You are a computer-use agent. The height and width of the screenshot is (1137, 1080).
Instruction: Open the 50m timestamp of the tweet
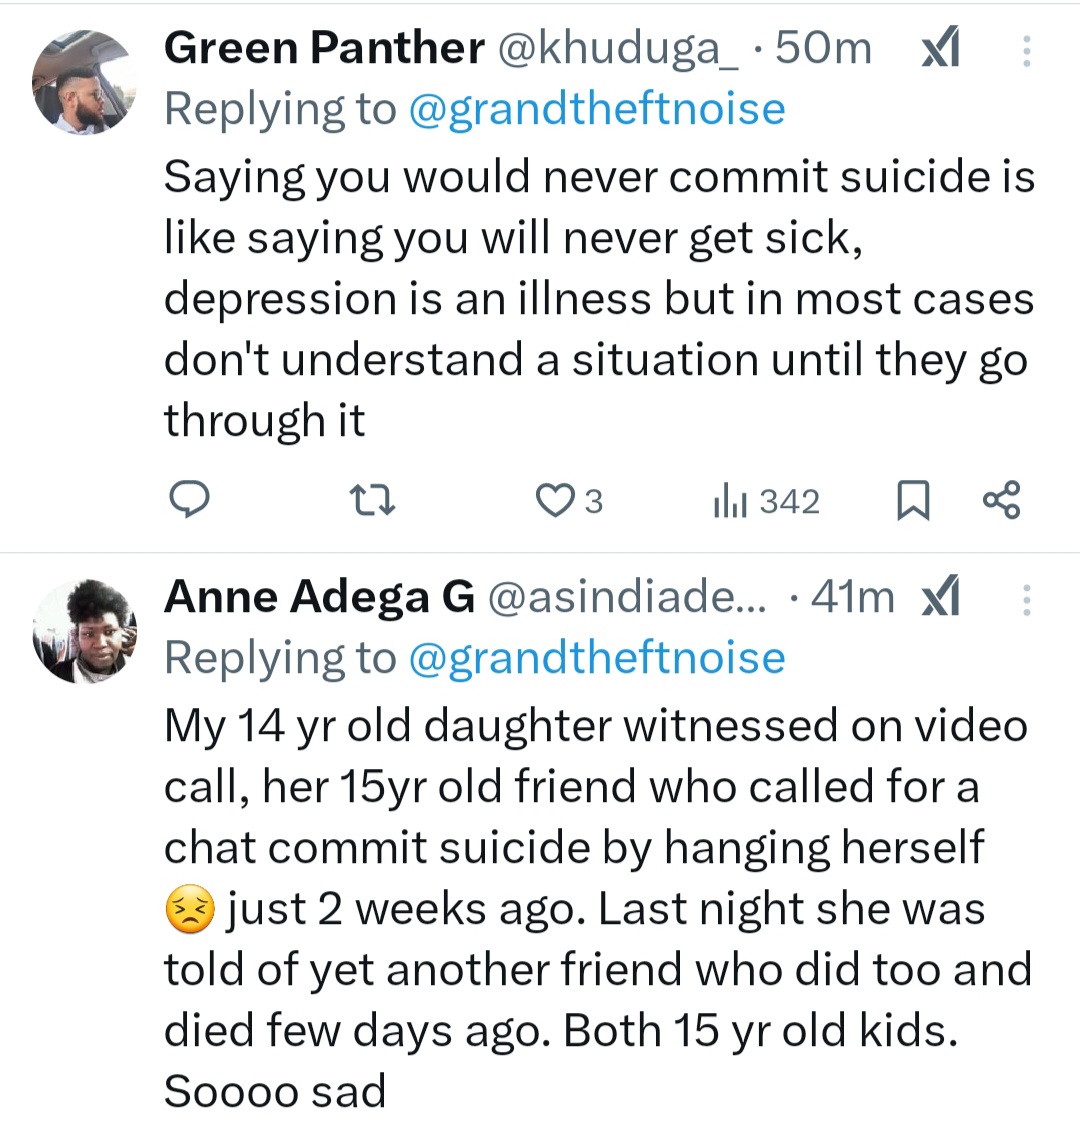(x=823, y=48)
